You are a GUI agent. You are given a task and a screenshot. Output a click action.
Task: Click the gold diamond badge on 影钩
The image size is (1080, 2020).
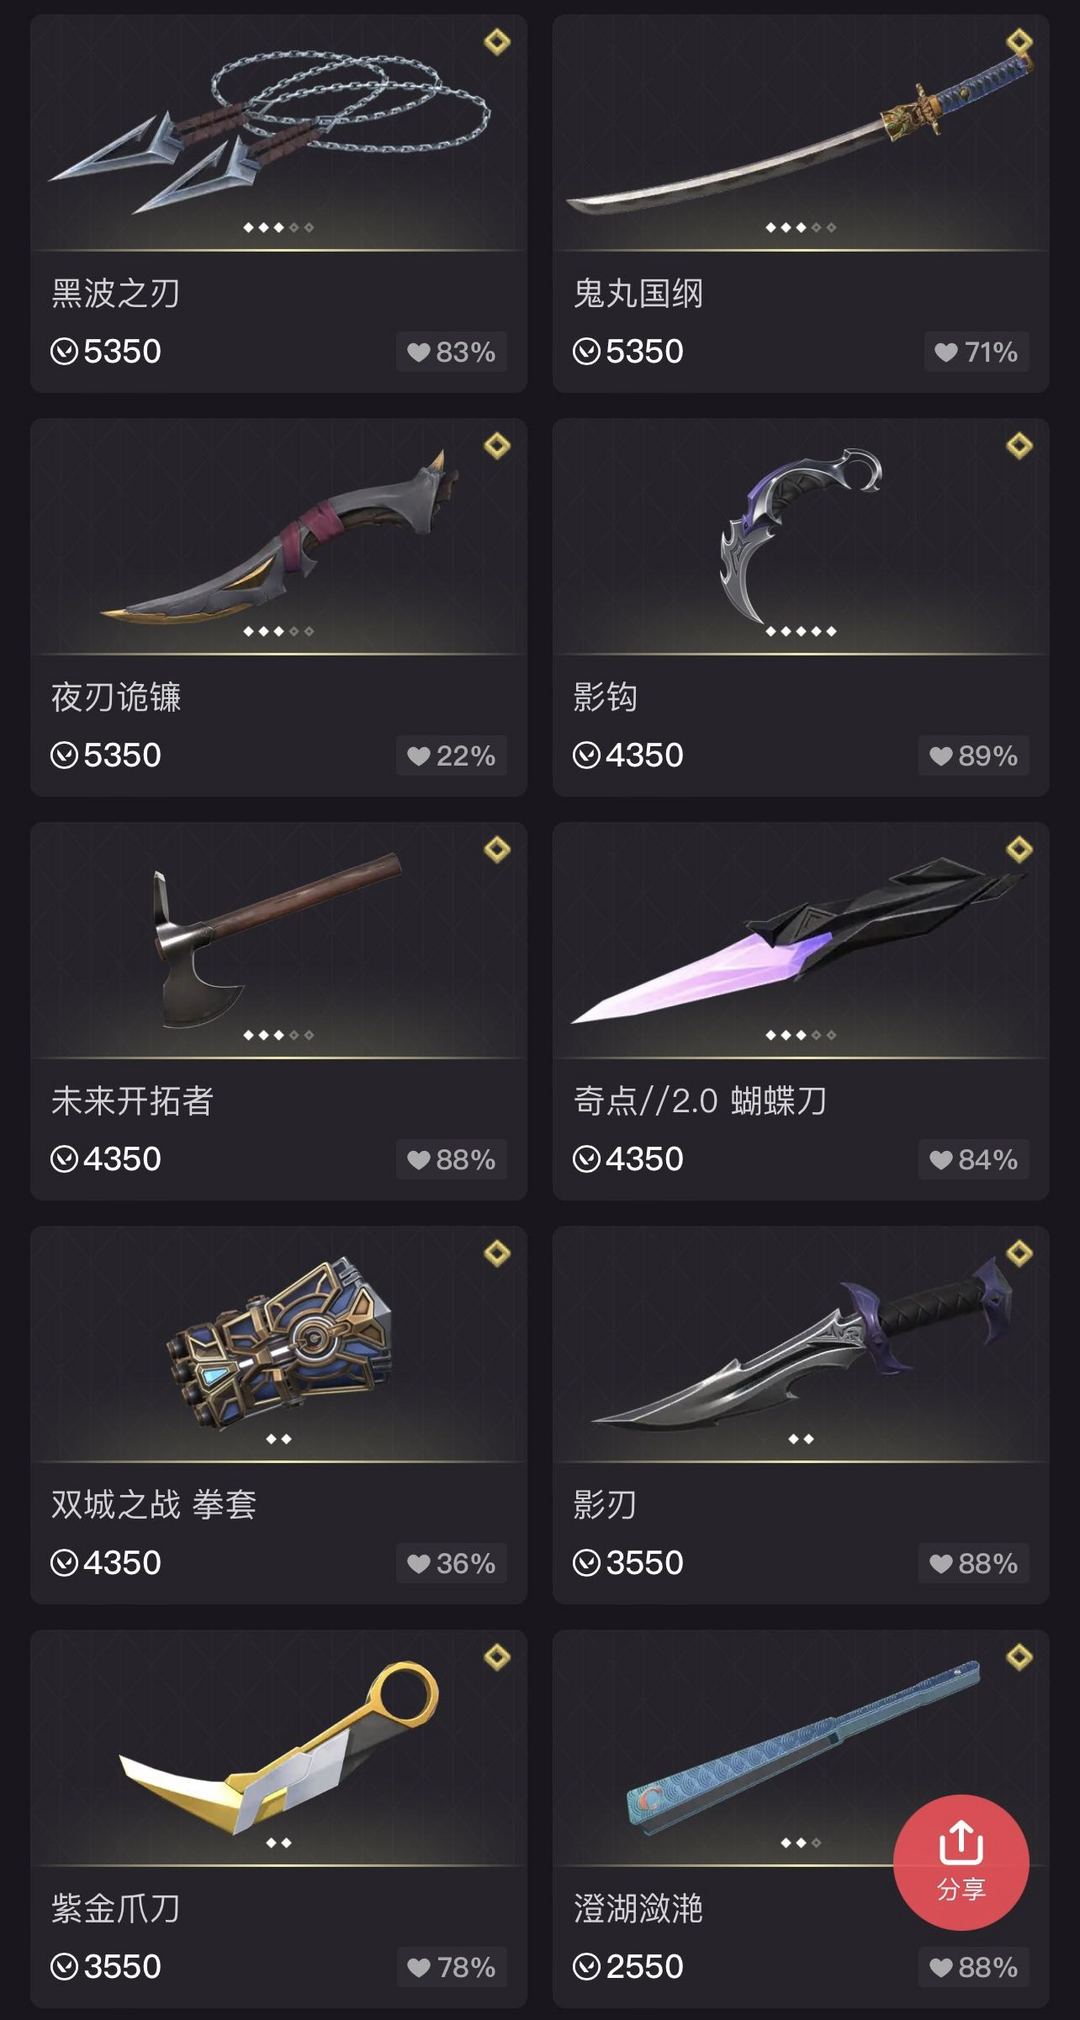tap(1019, 446)
